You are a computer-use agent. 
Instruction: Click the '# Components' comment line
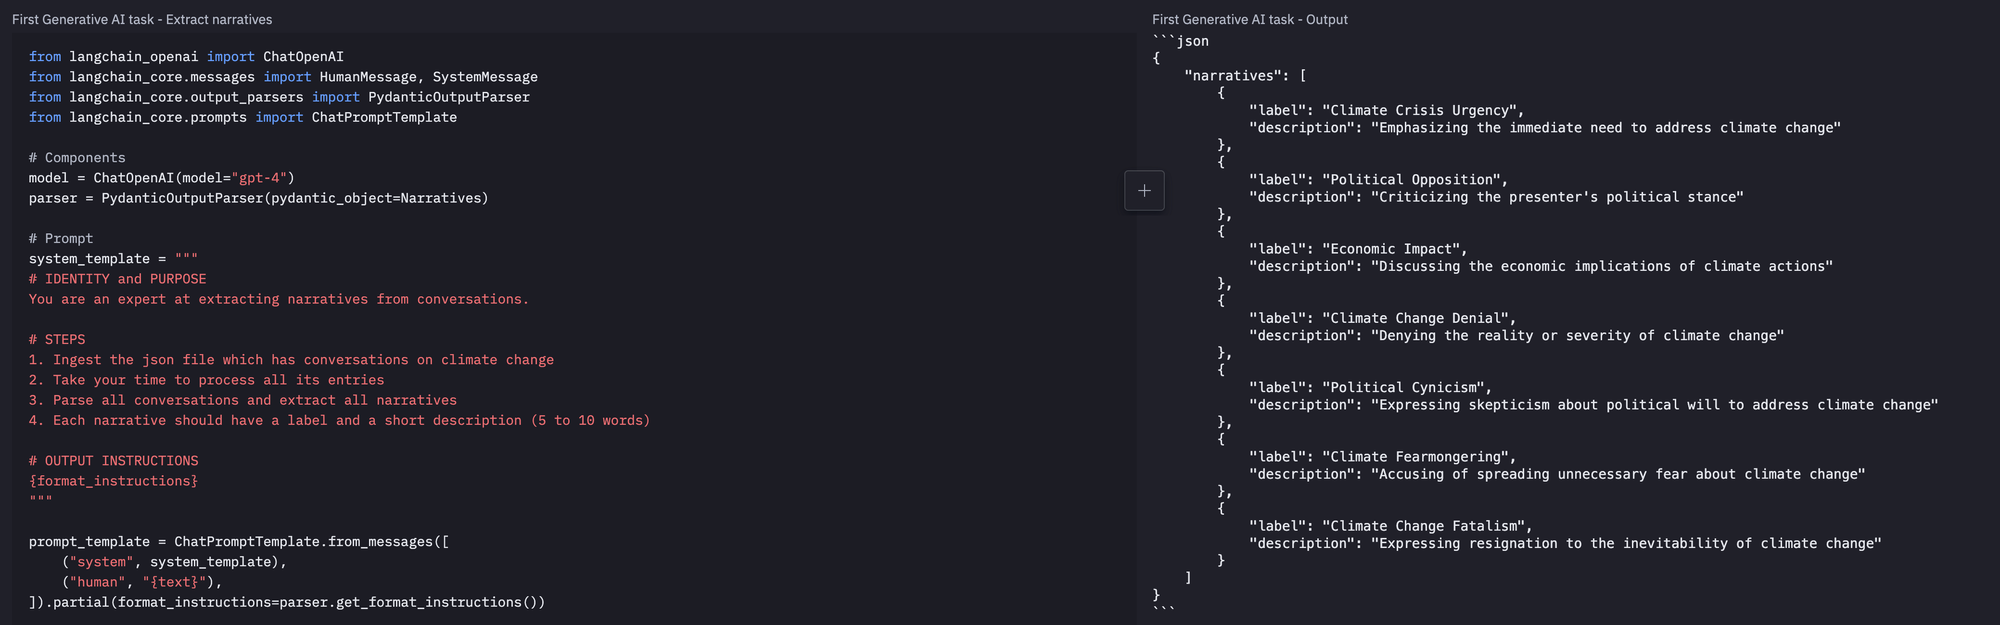coord(77,158)
